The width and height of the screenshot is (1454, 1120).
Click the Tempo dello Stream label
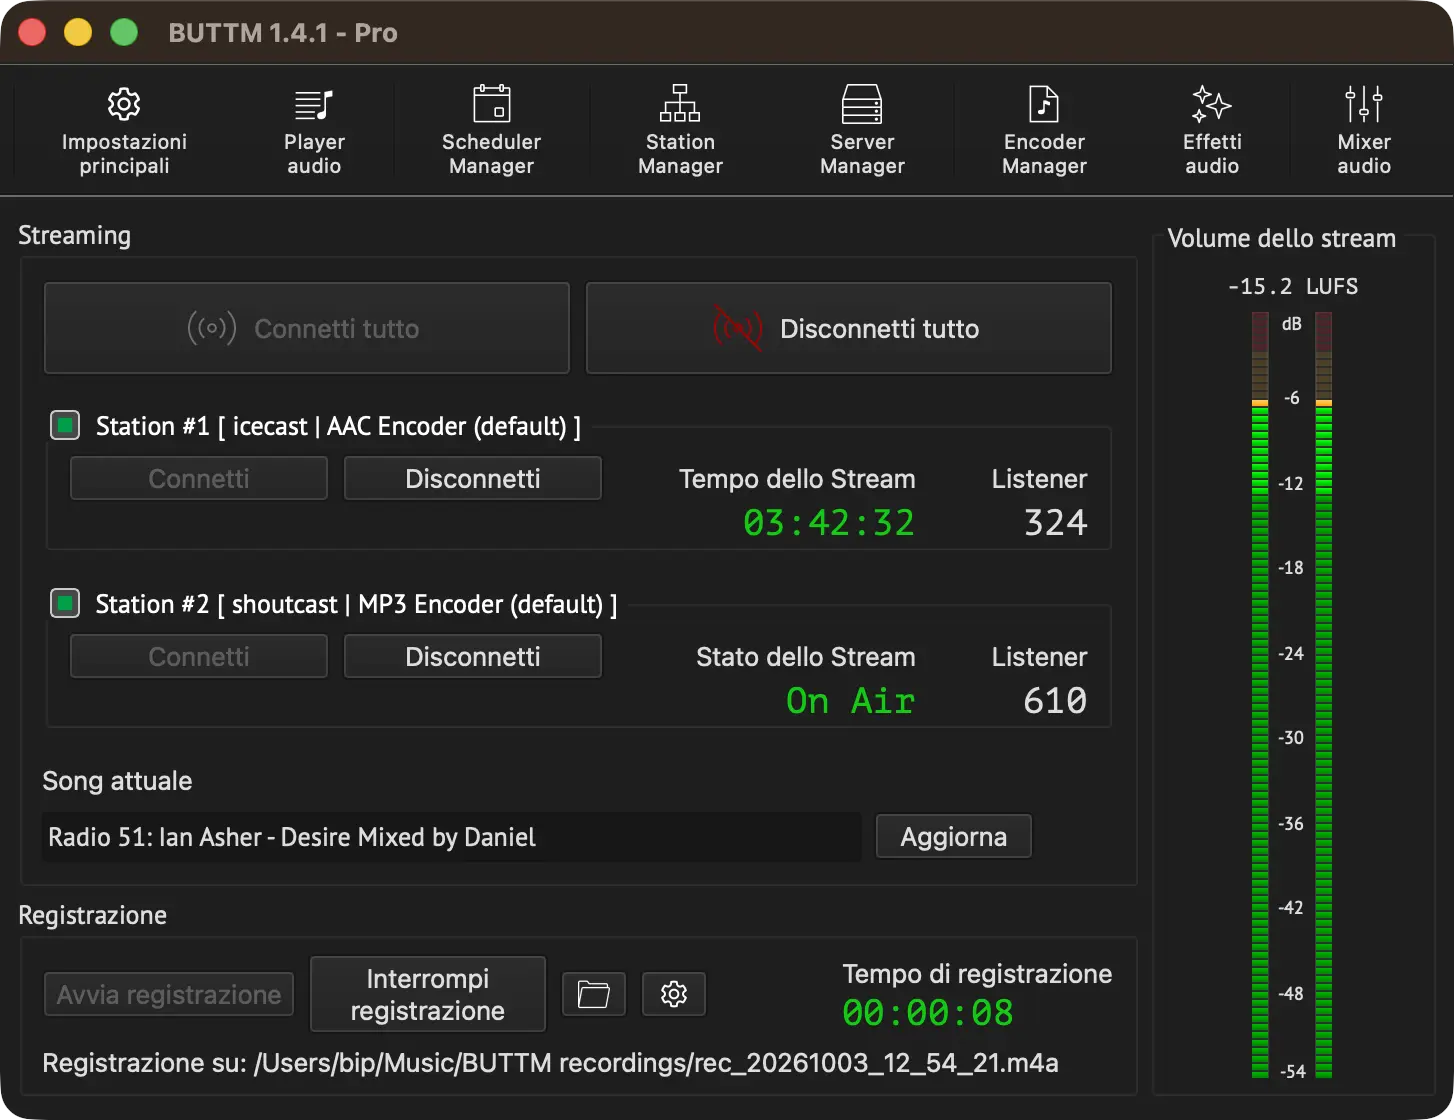coord(797,479)
